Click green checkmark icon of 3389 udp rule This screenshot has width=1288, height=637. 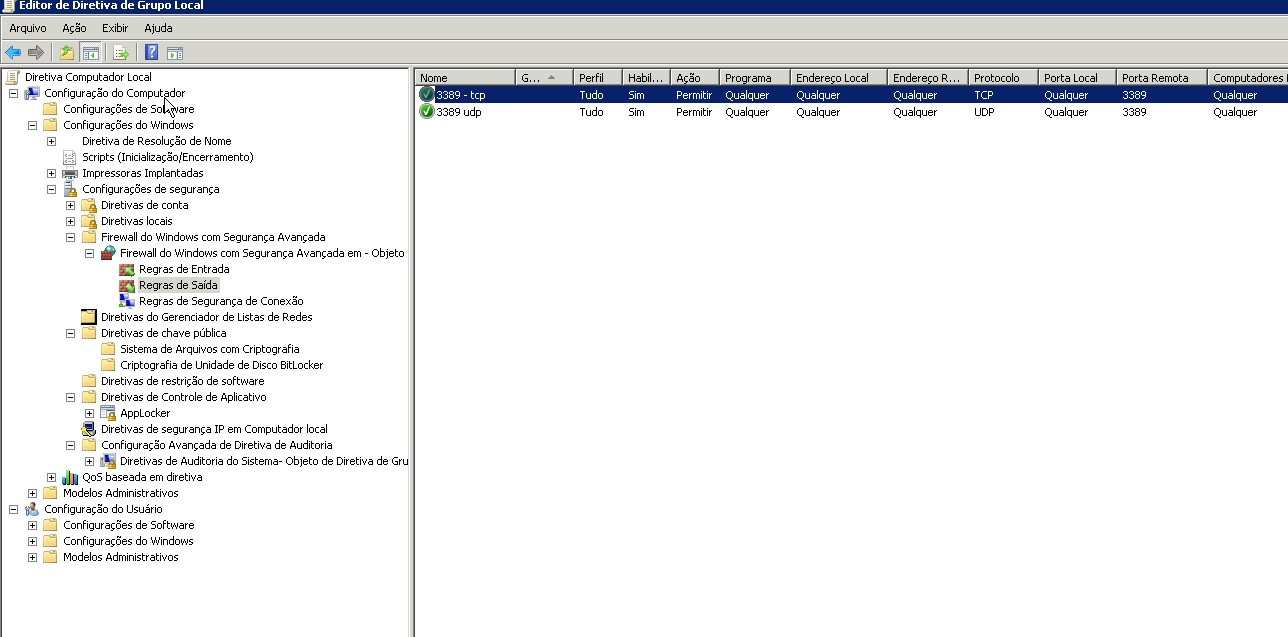click(x=427, y=112)
